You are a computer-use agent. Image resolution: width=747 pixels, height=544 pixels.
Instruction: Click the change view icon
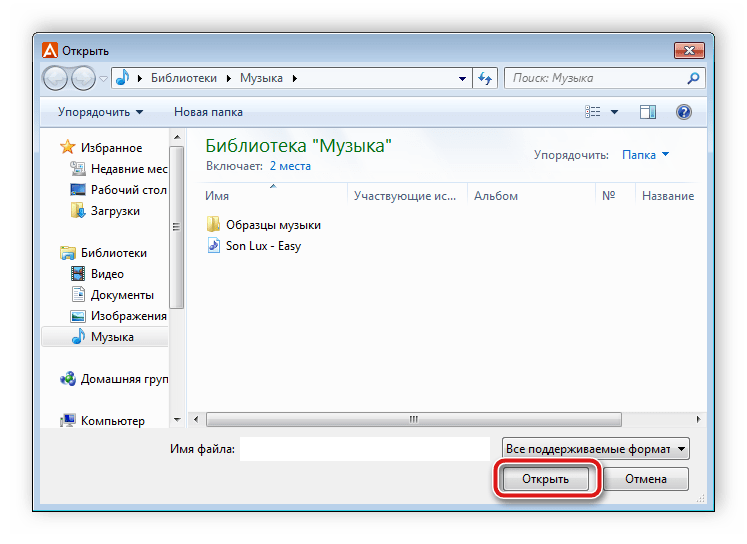593,112
